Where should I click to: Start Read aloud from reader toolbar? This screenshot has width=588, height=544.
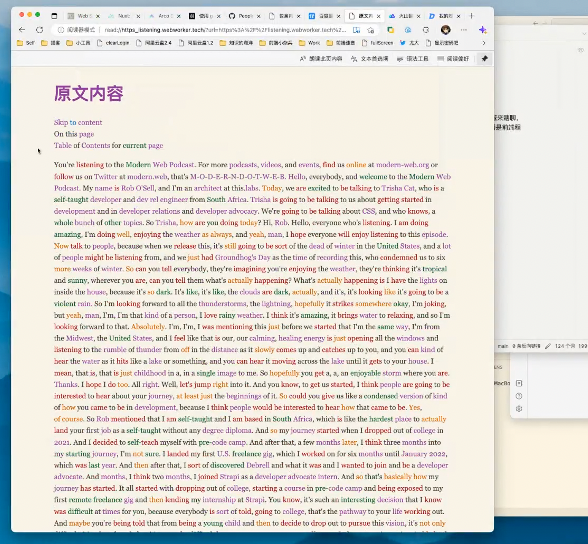coord(321,59)
